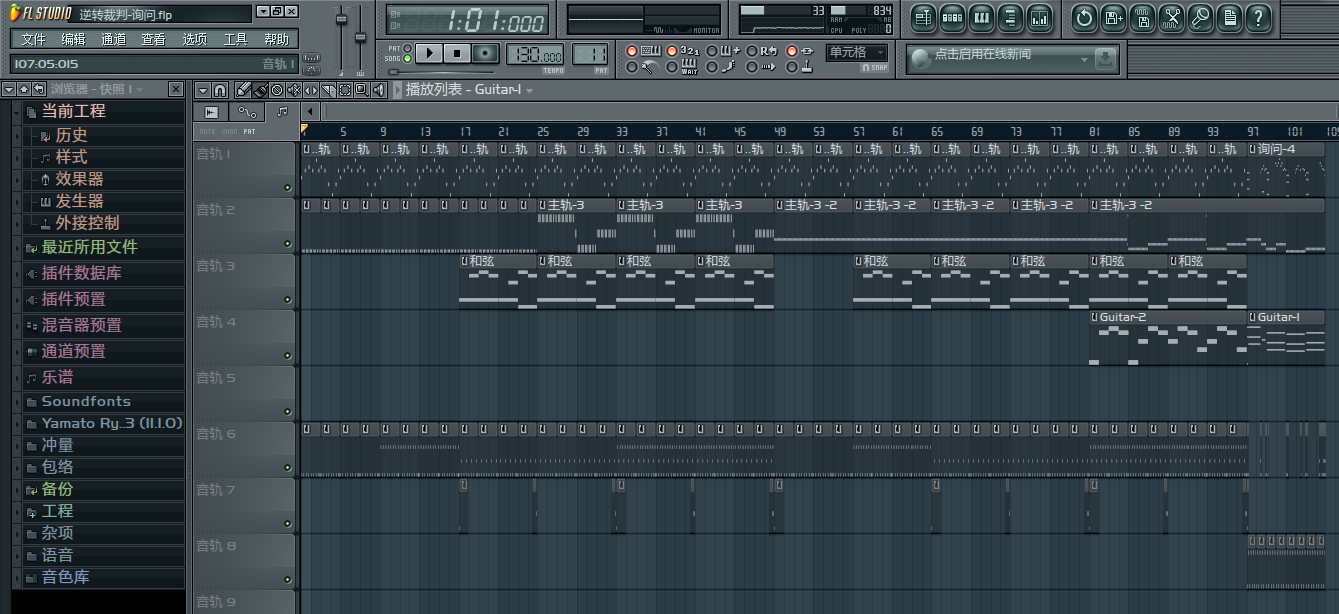
Task: Switch playback to PAT pattern mode
Action: click(x=407, y=48)
